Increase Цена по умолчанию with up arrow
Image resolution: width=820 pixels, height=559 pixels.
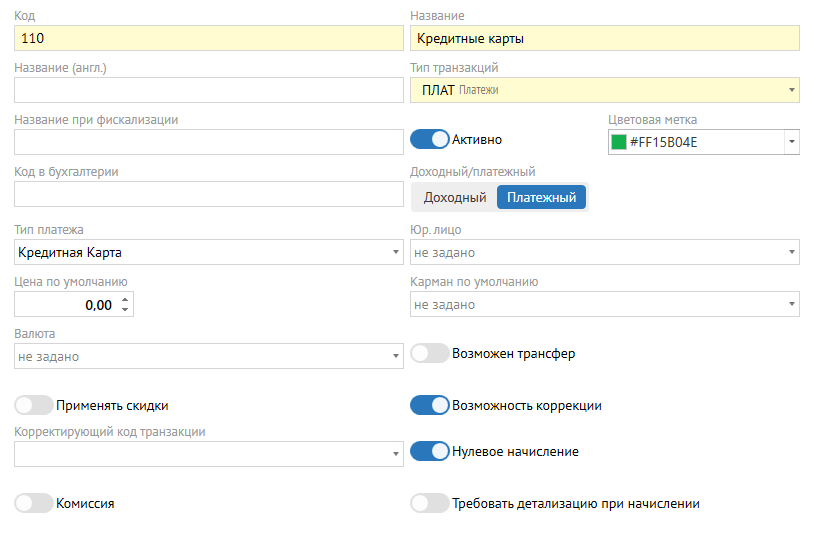pyautogui.click(x=125, y=299)
